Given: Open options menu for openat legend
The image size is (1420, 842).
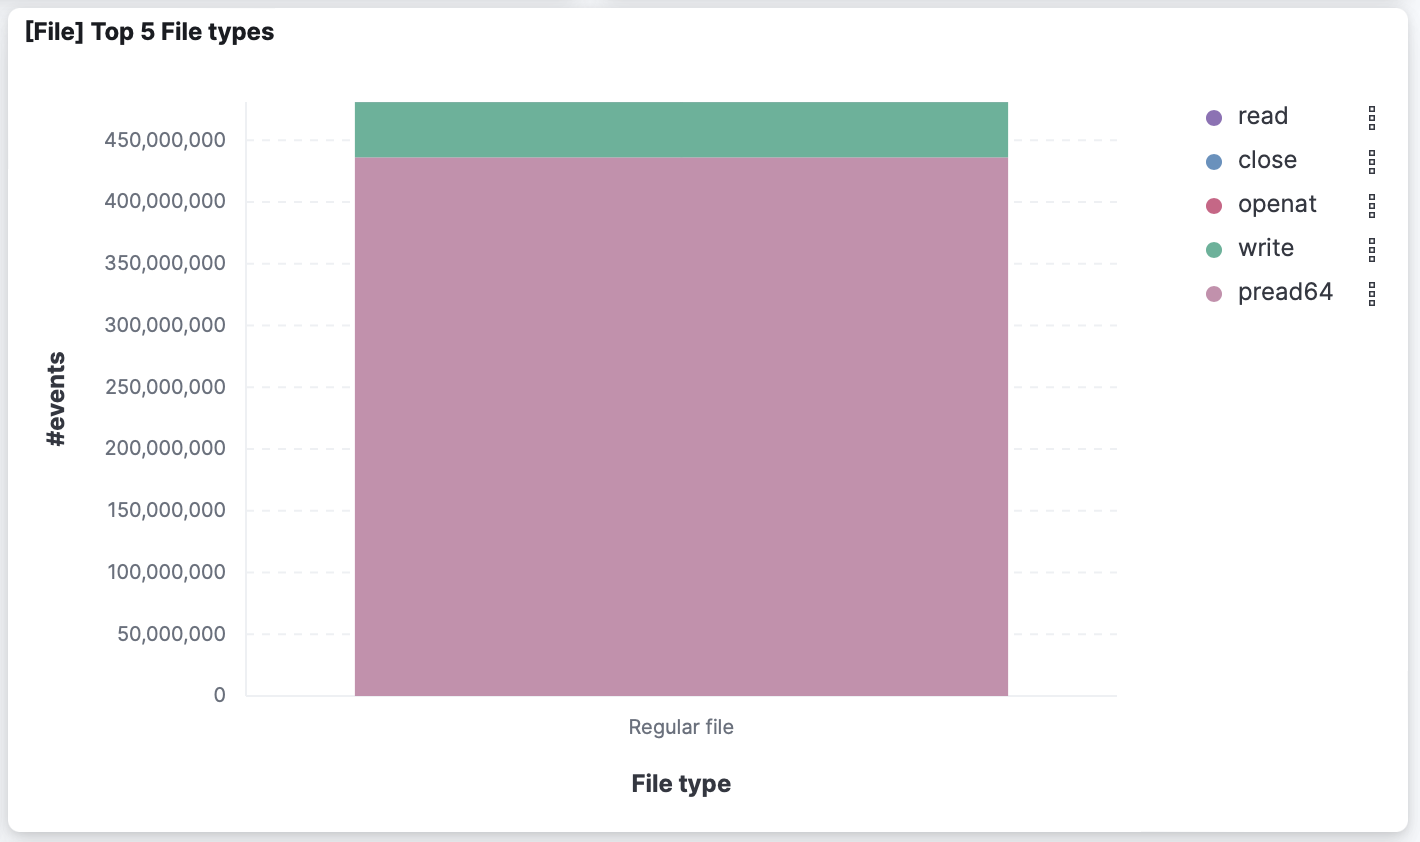Looking at the screenshot, I should (x=1372, y=205).
